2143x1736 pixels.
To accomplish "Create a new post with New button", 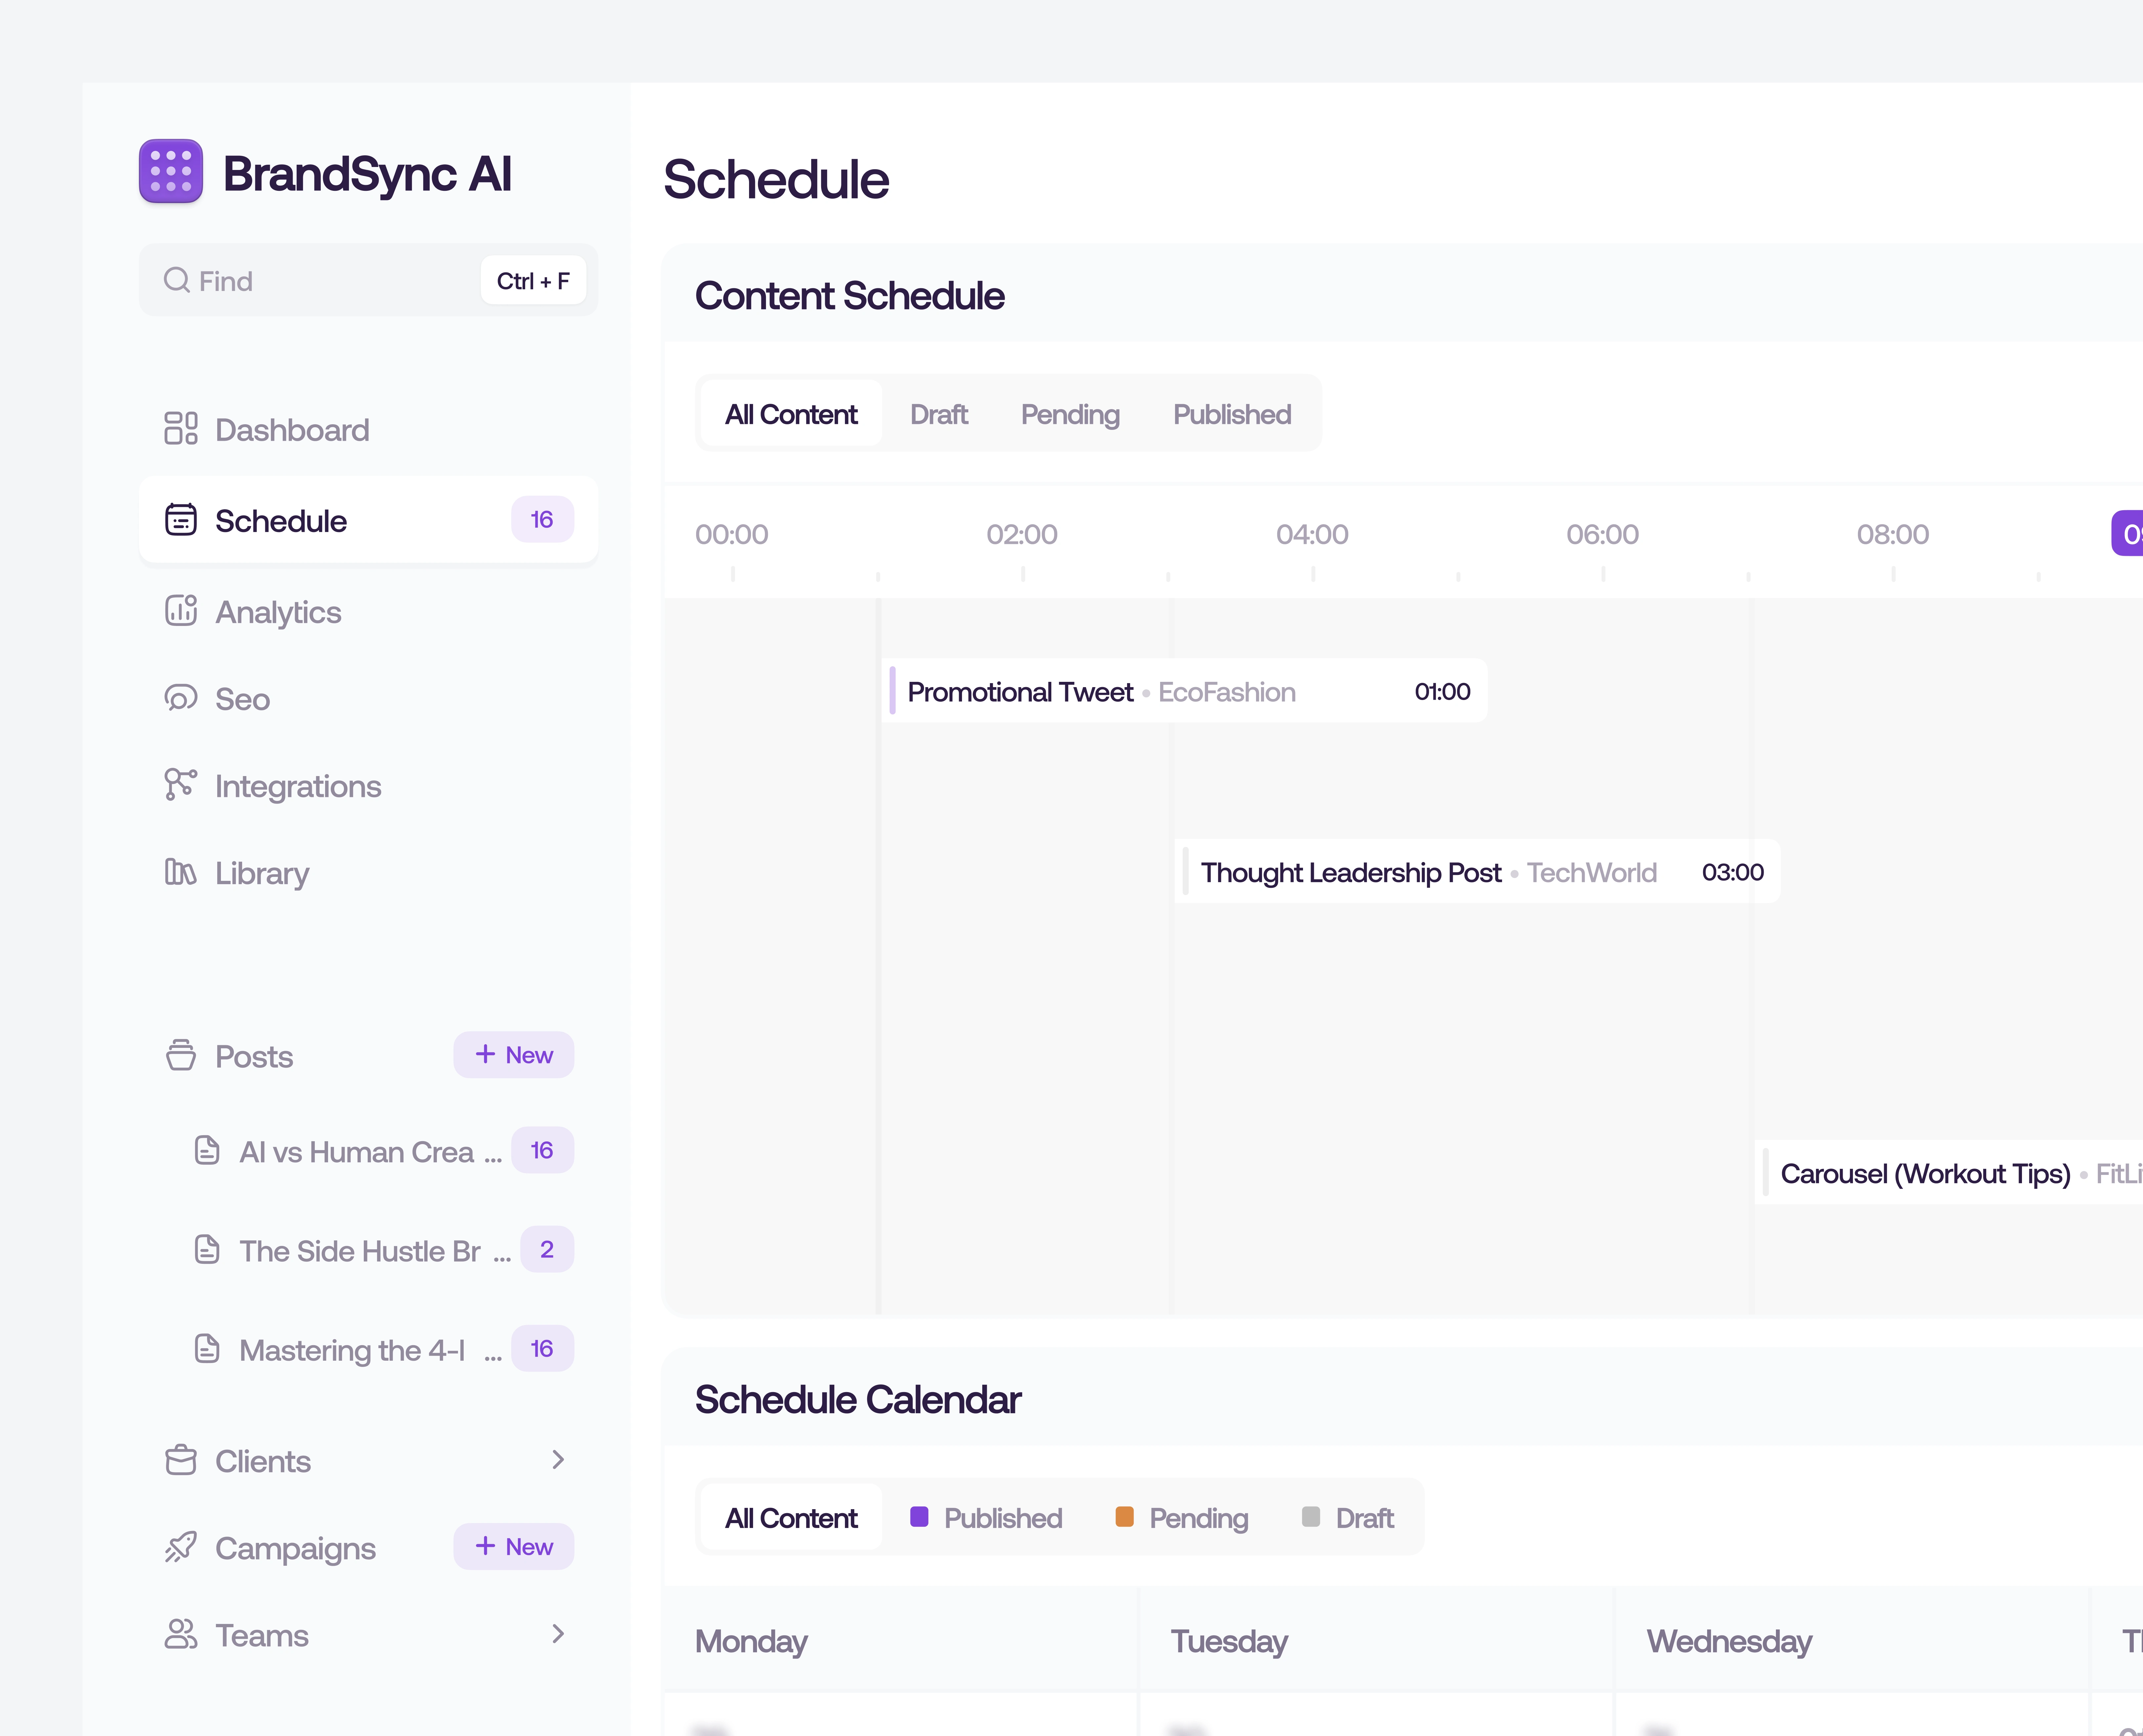I will point(514,1055).
